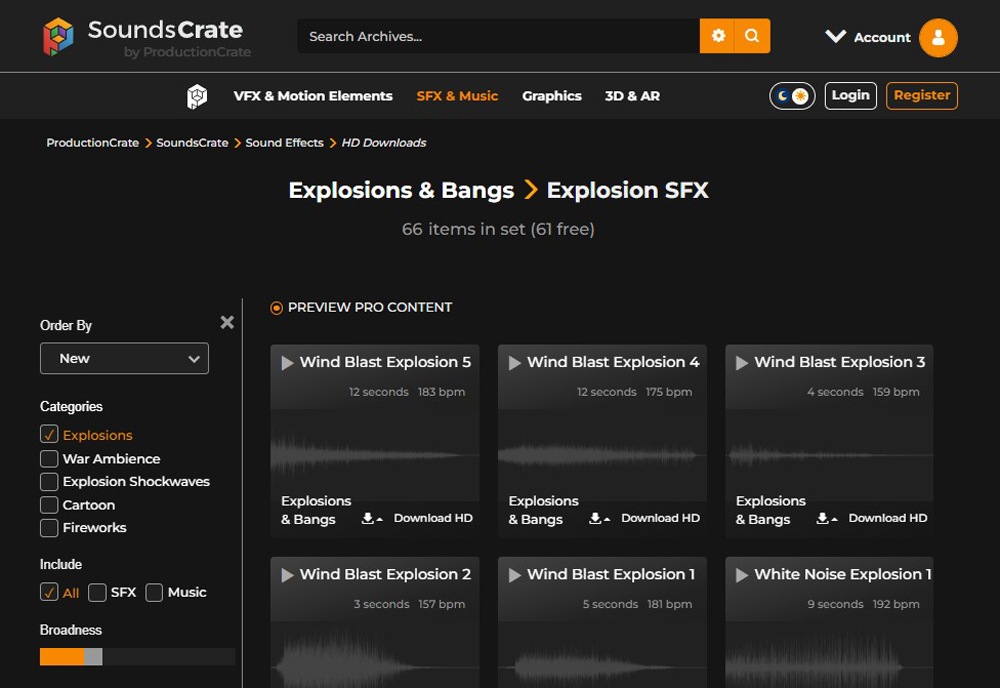Check the Fireworks category filter

(47, 528)
